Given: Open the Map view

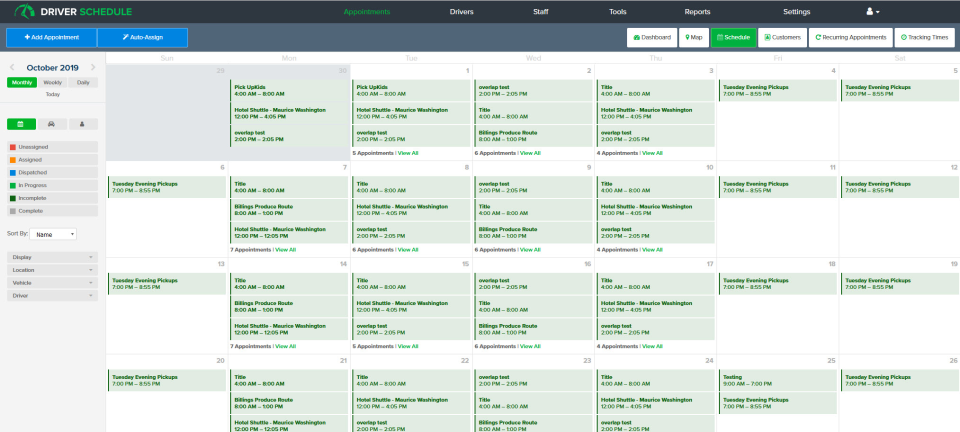Looking at the screenshot, I should (694, 37).
